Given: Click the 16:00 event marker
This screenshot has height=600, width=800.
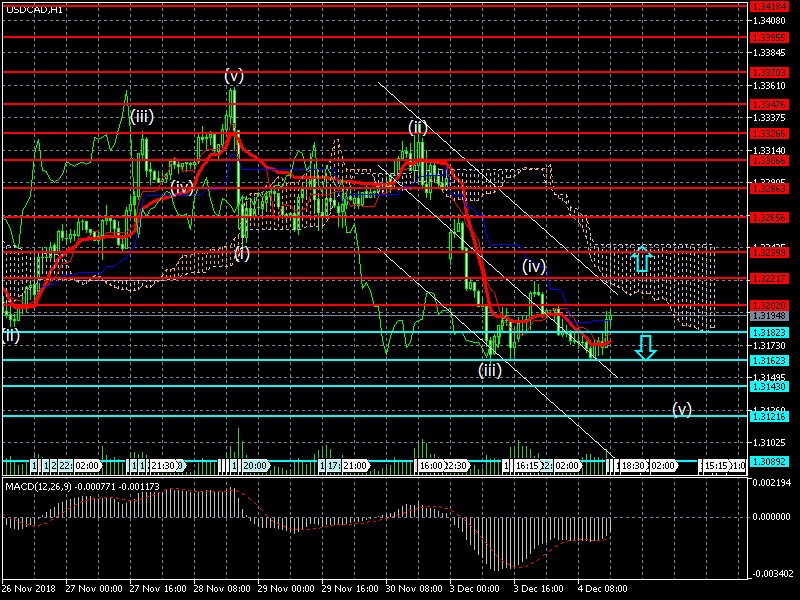Looking at the screenshot, I should 431,466.
